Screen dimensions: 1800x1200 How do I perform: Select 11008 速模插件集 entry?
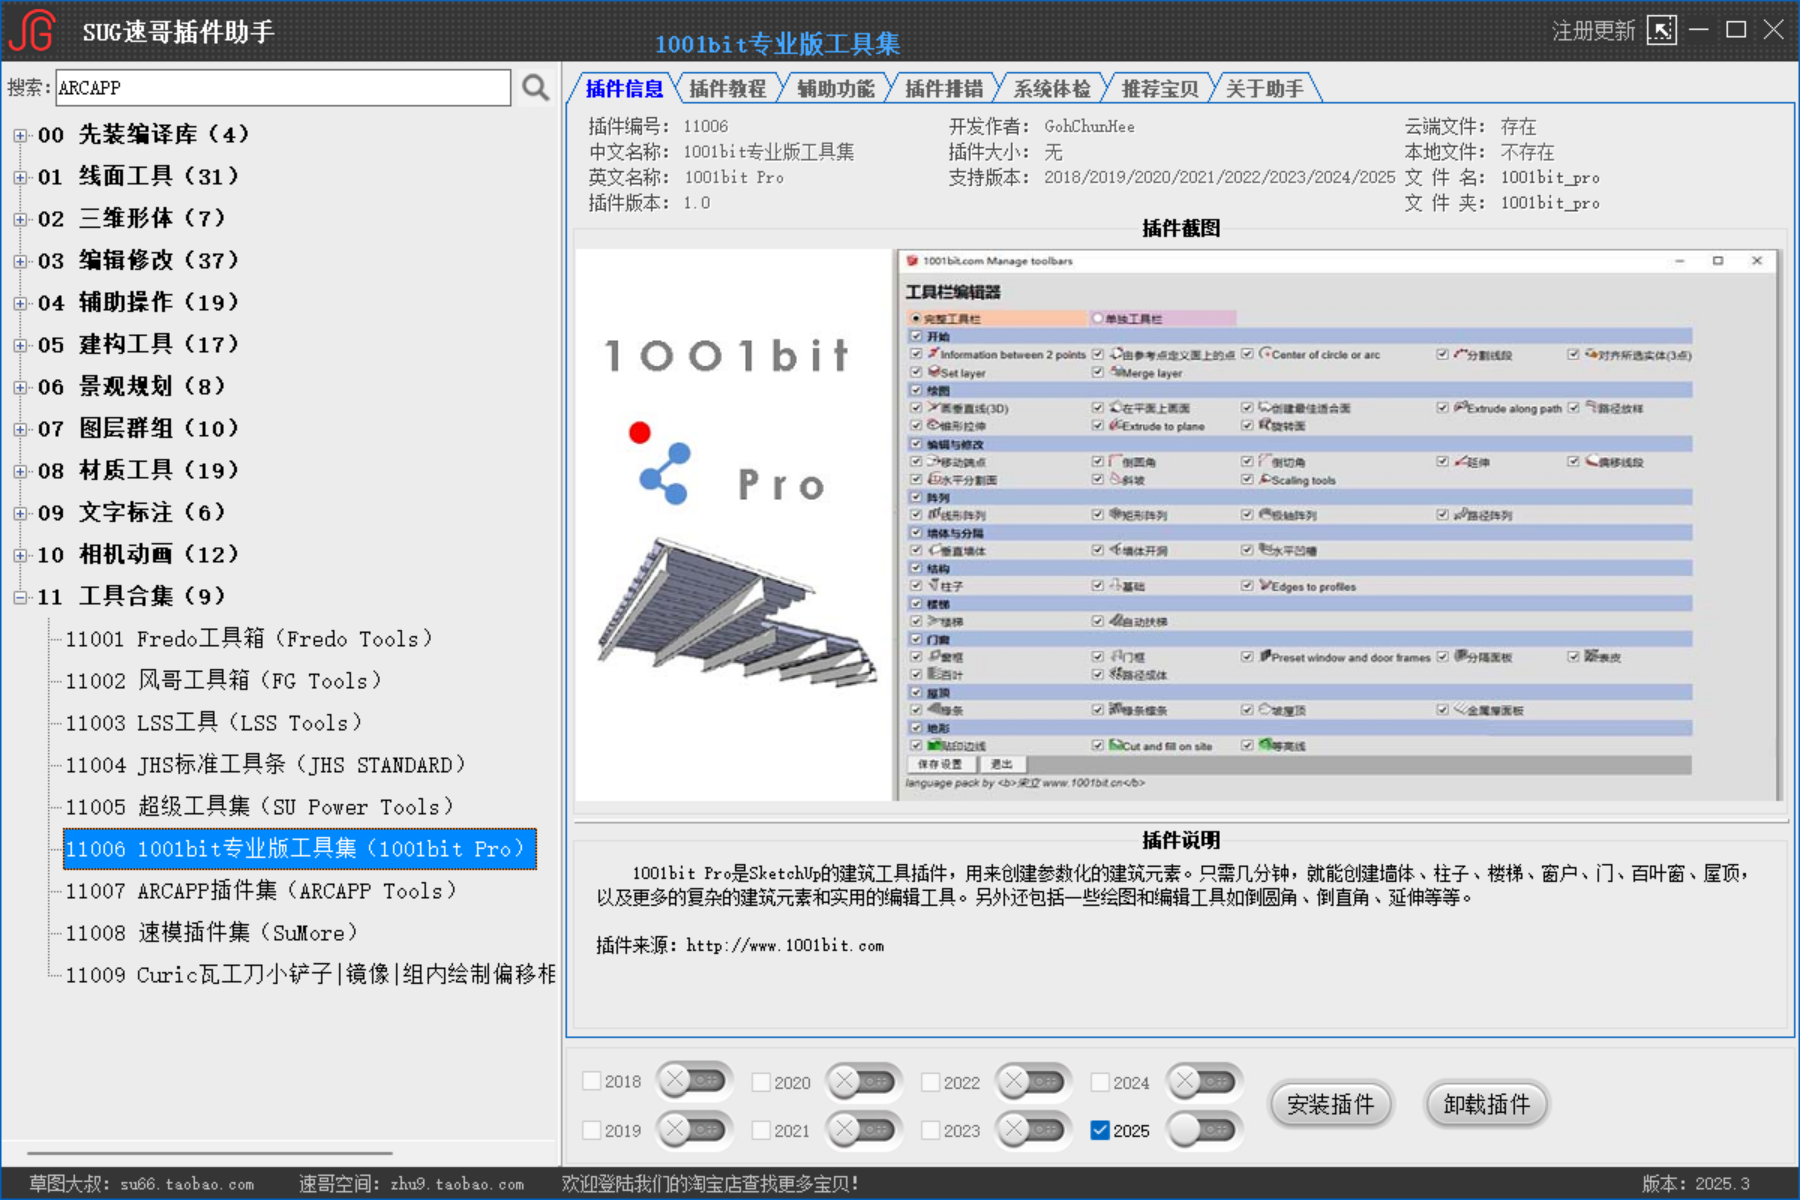(x=212, y=933)
